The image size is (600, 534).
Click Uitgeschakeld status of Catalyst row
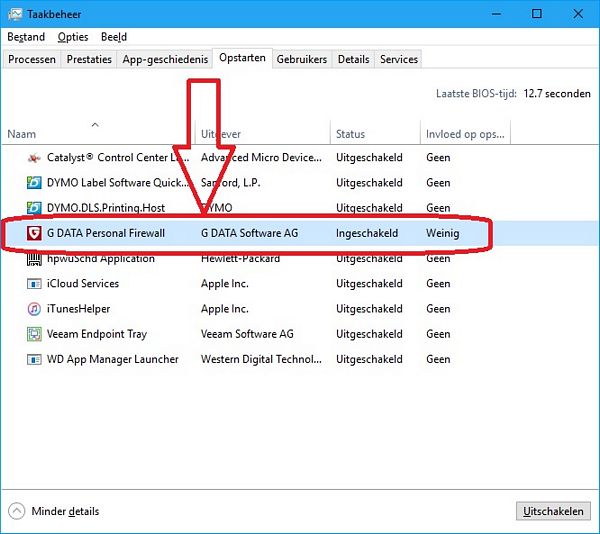click(x=369, y=157)
